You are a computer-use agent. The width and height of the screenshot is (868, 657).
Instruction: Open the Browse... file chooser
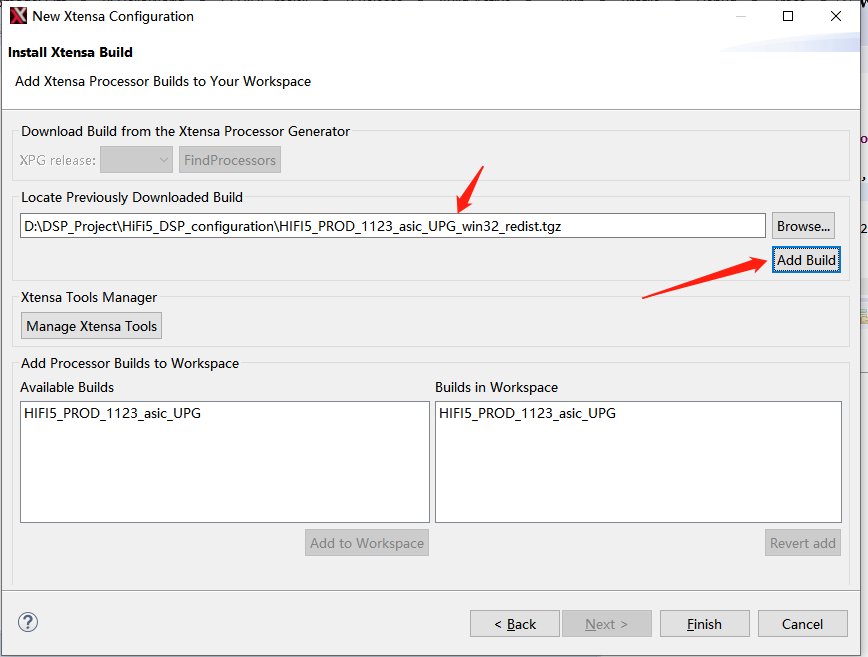click(x=803, y=226)
